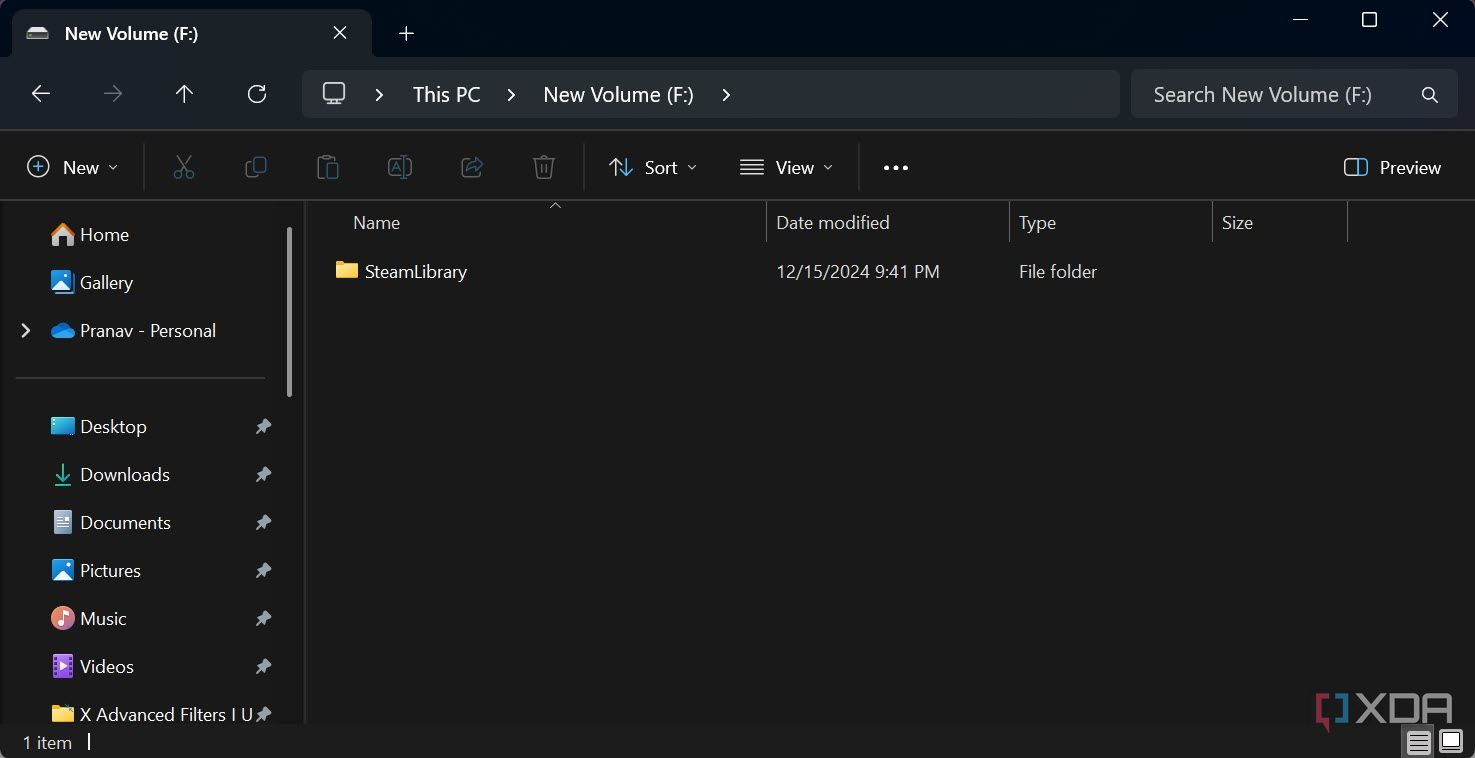Open the New dropdown menu
Screen dimensions: 1475x758
72,167
